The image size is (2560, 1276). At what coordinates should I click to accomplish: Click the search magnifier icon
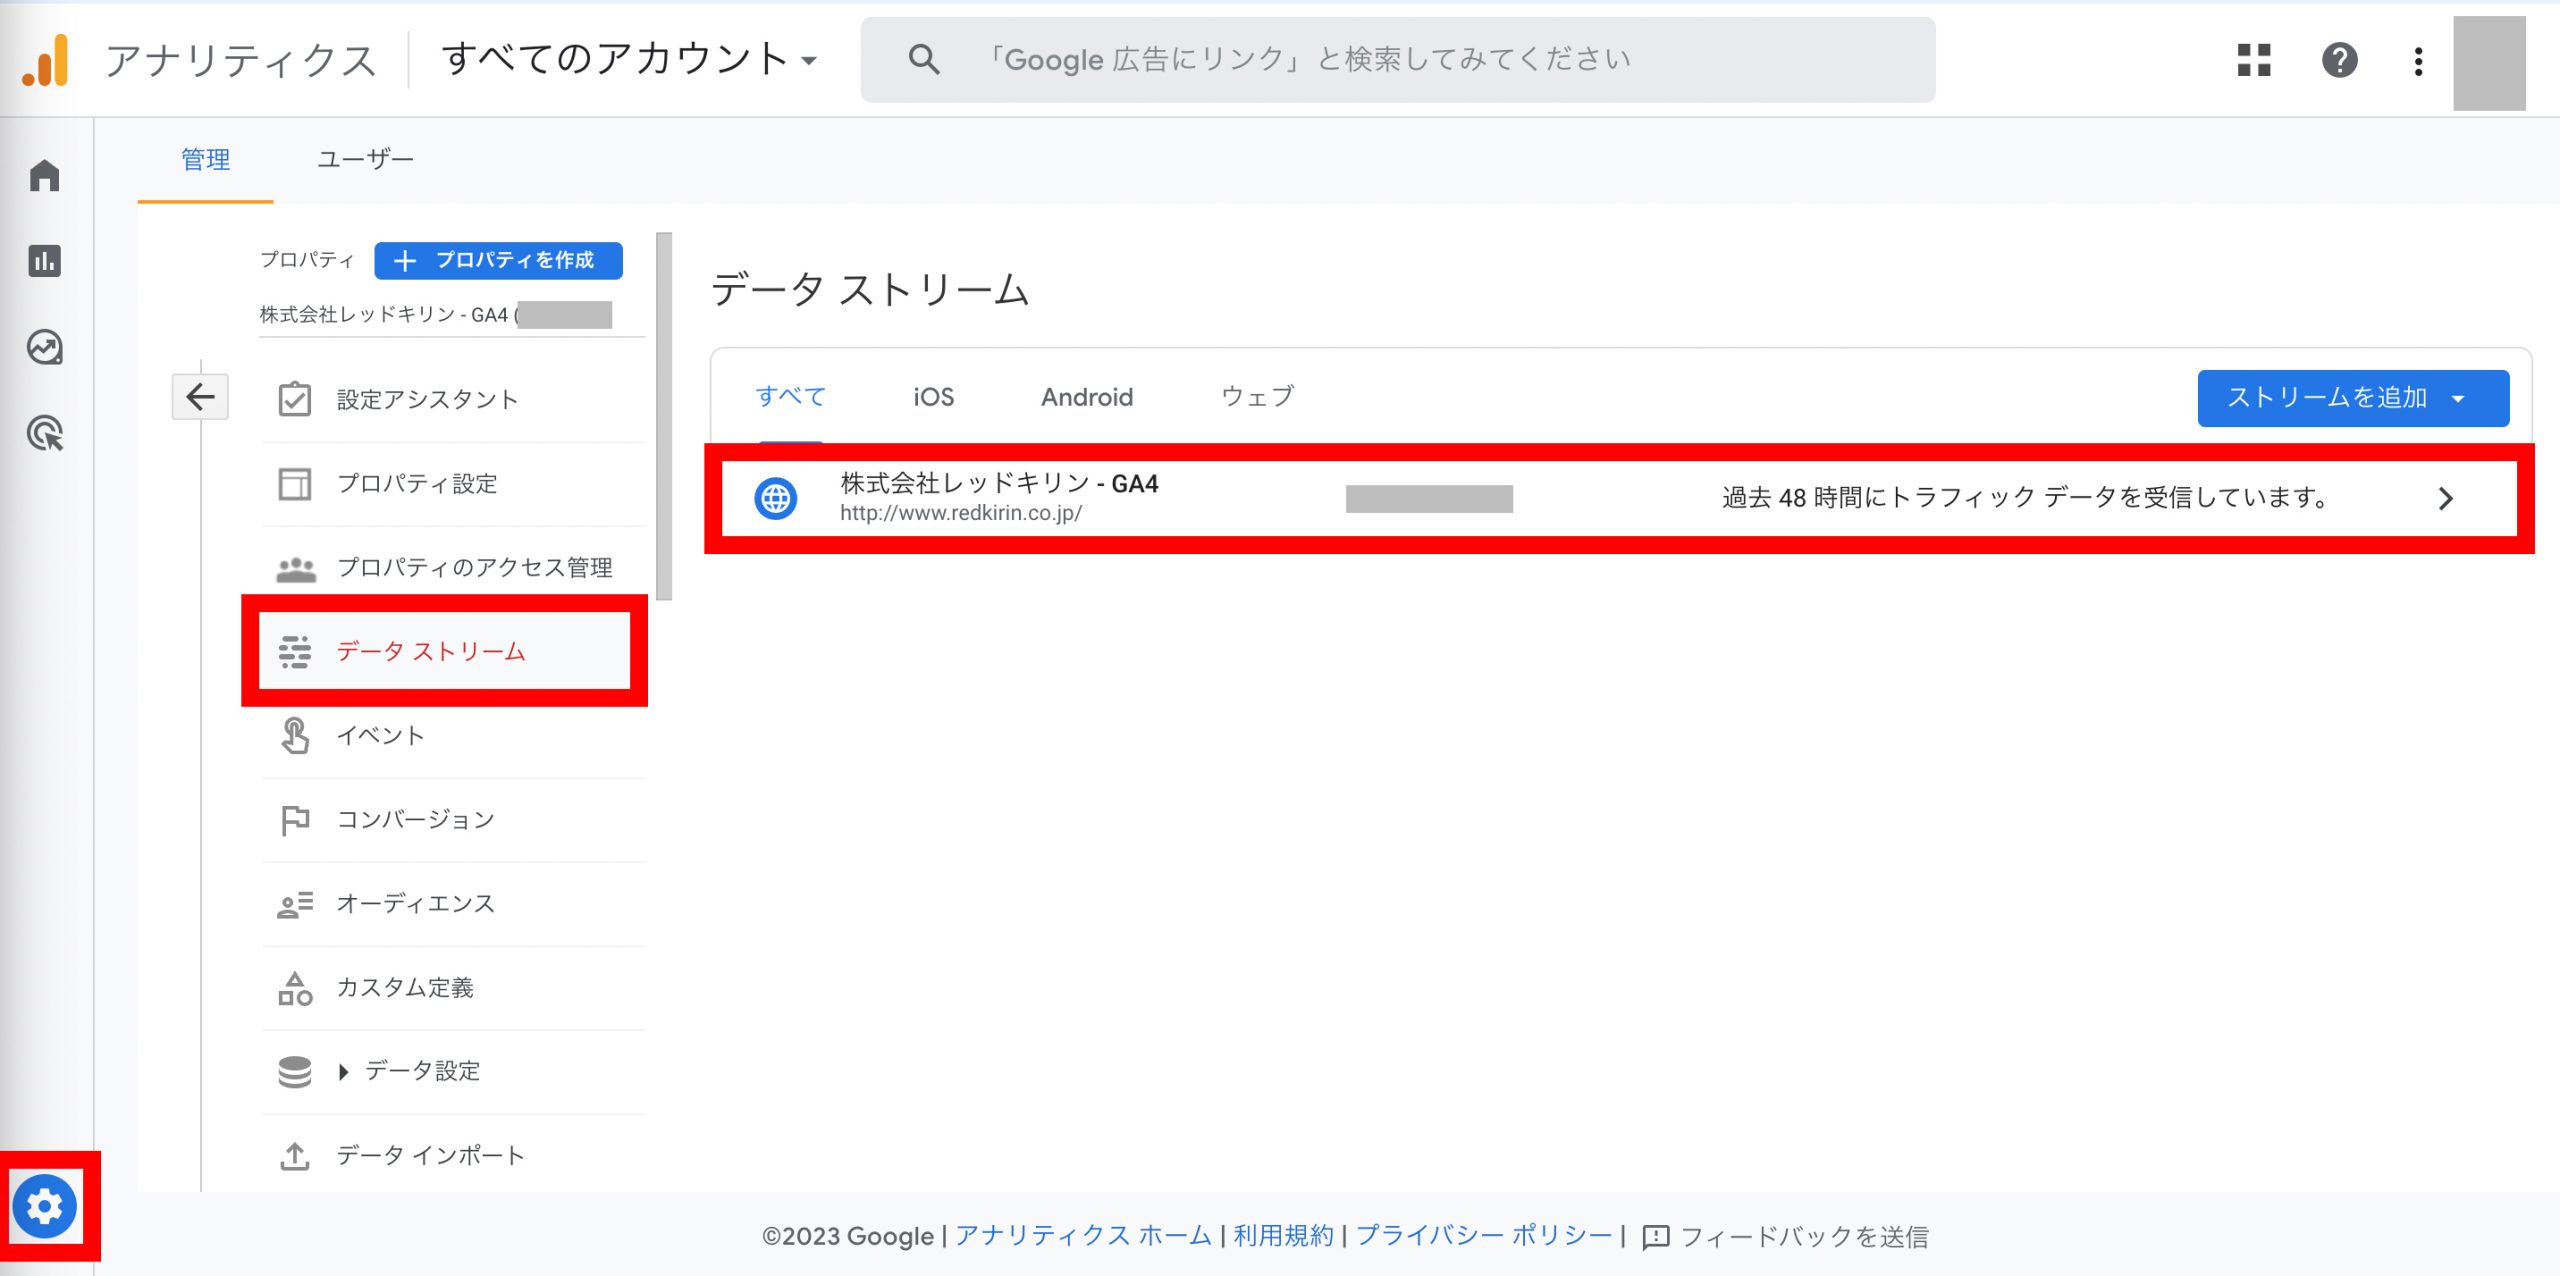pyautogui.click(x=924, y=60)
